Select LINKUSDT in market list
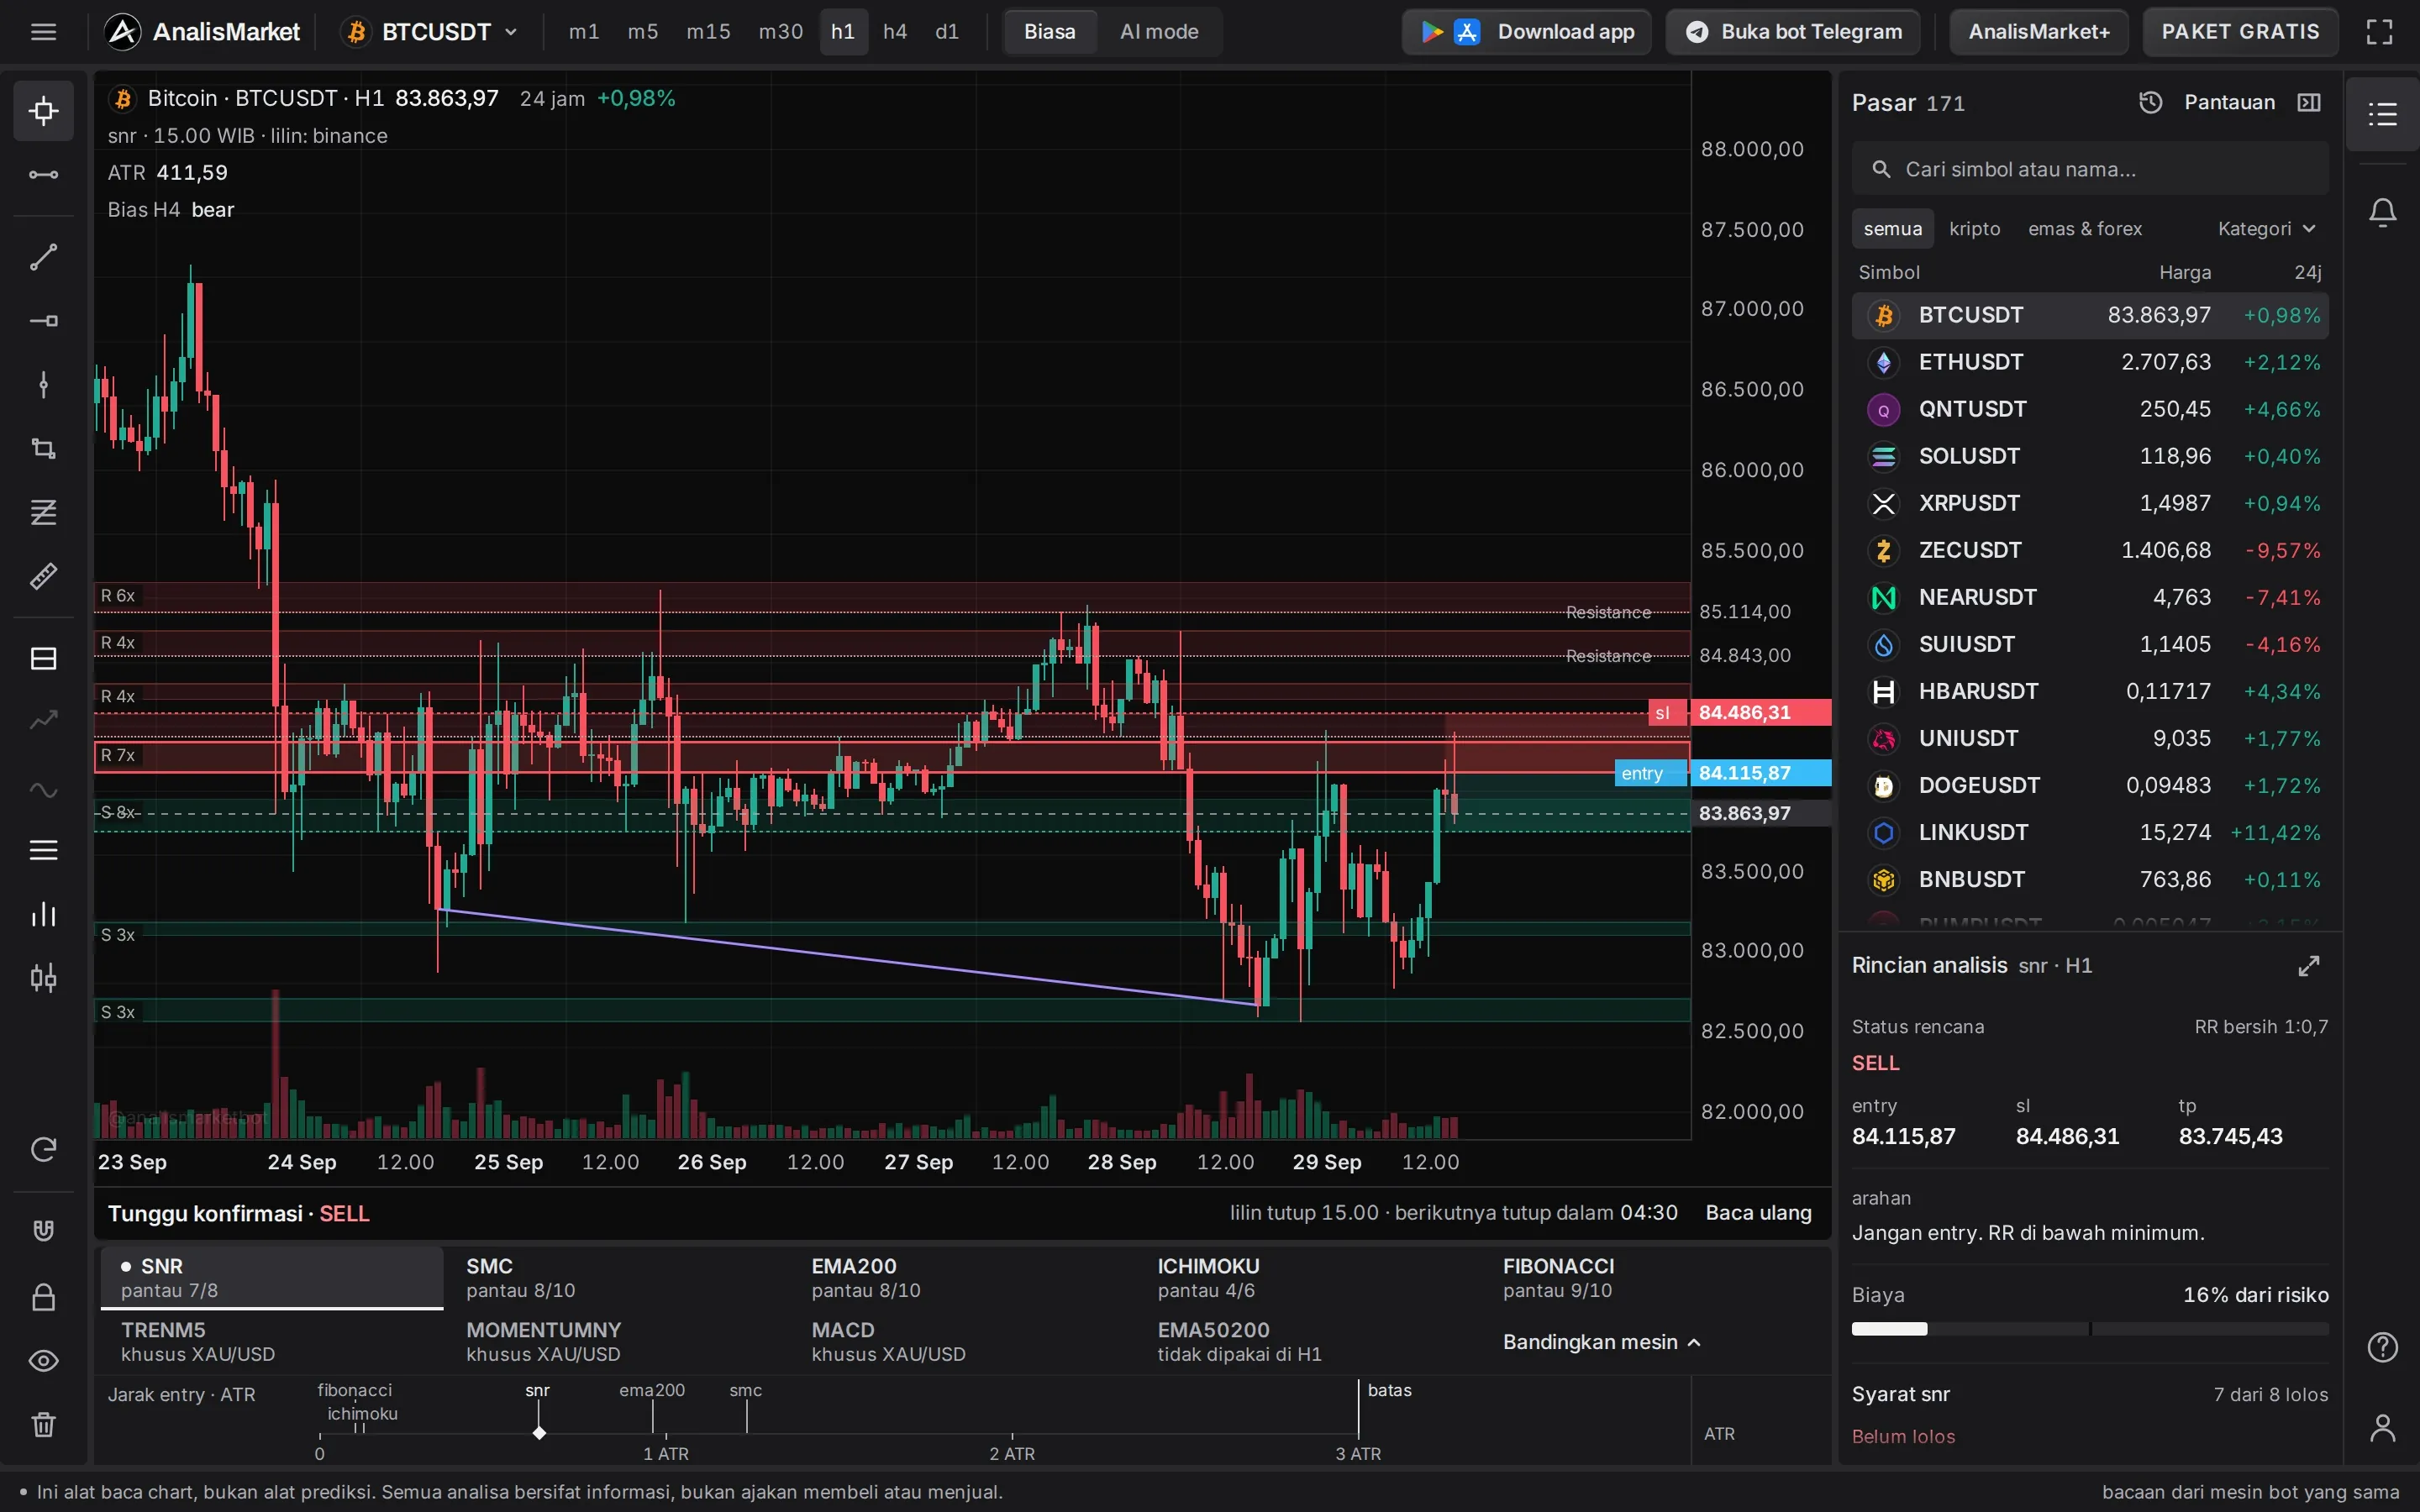 2090,833
